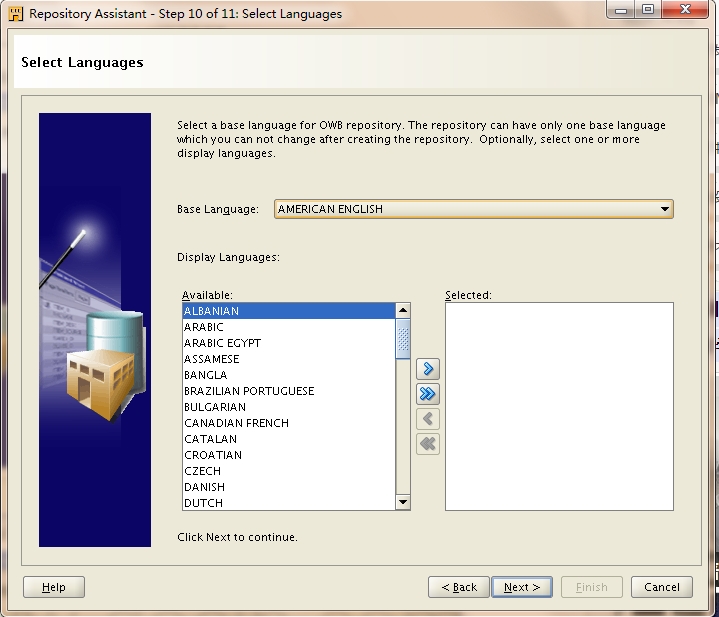719x617 pixels.
Task: Select BULGARIAN language
Action: [288, 407]
